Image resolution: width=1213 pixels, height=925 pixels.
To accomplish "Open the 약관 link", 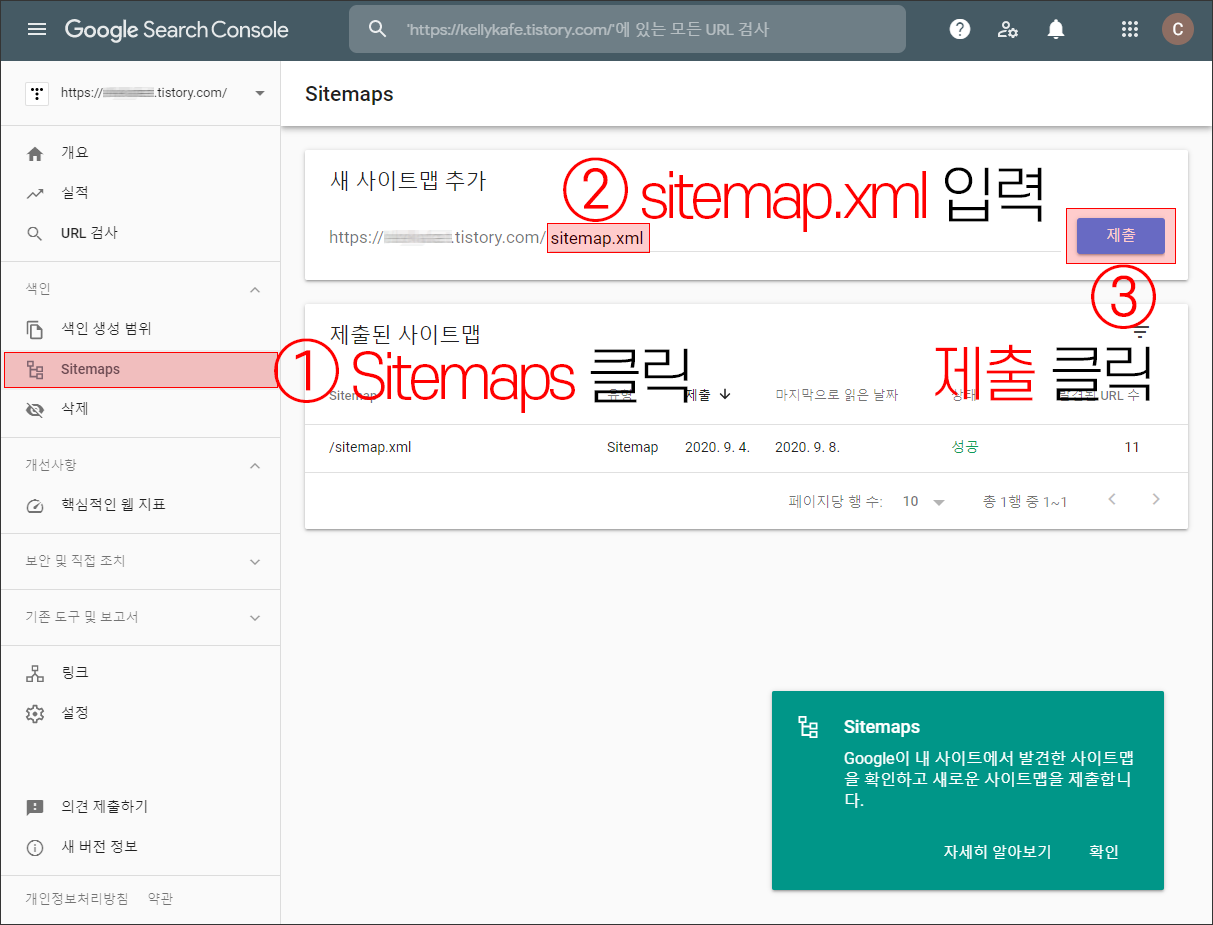I will click(x=160, y=899).
